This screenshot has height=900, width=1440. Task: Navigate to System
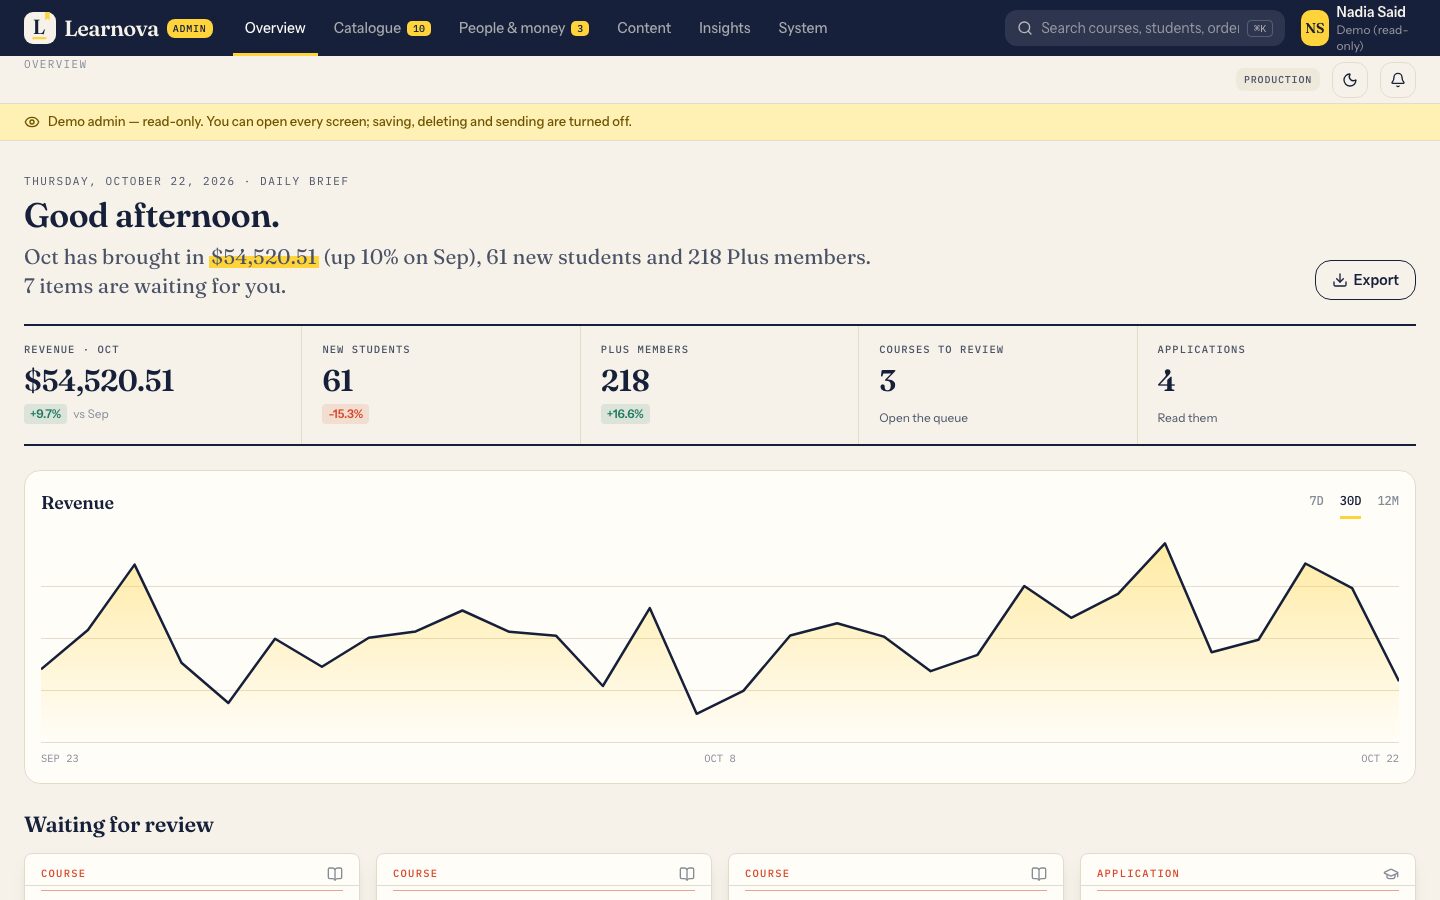coord(803,28)
